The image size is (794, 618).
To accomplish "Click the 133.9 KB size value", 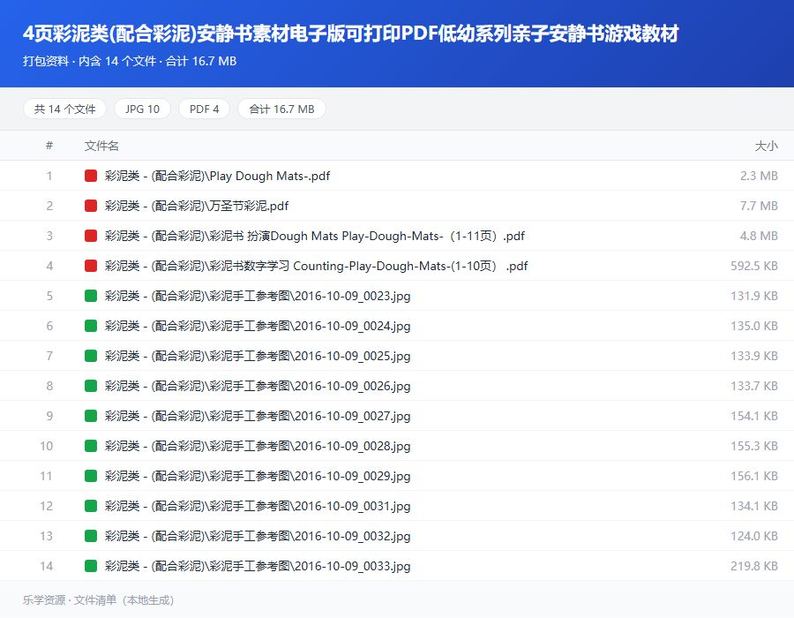I will pyautogui.click(x=754, y=356).
